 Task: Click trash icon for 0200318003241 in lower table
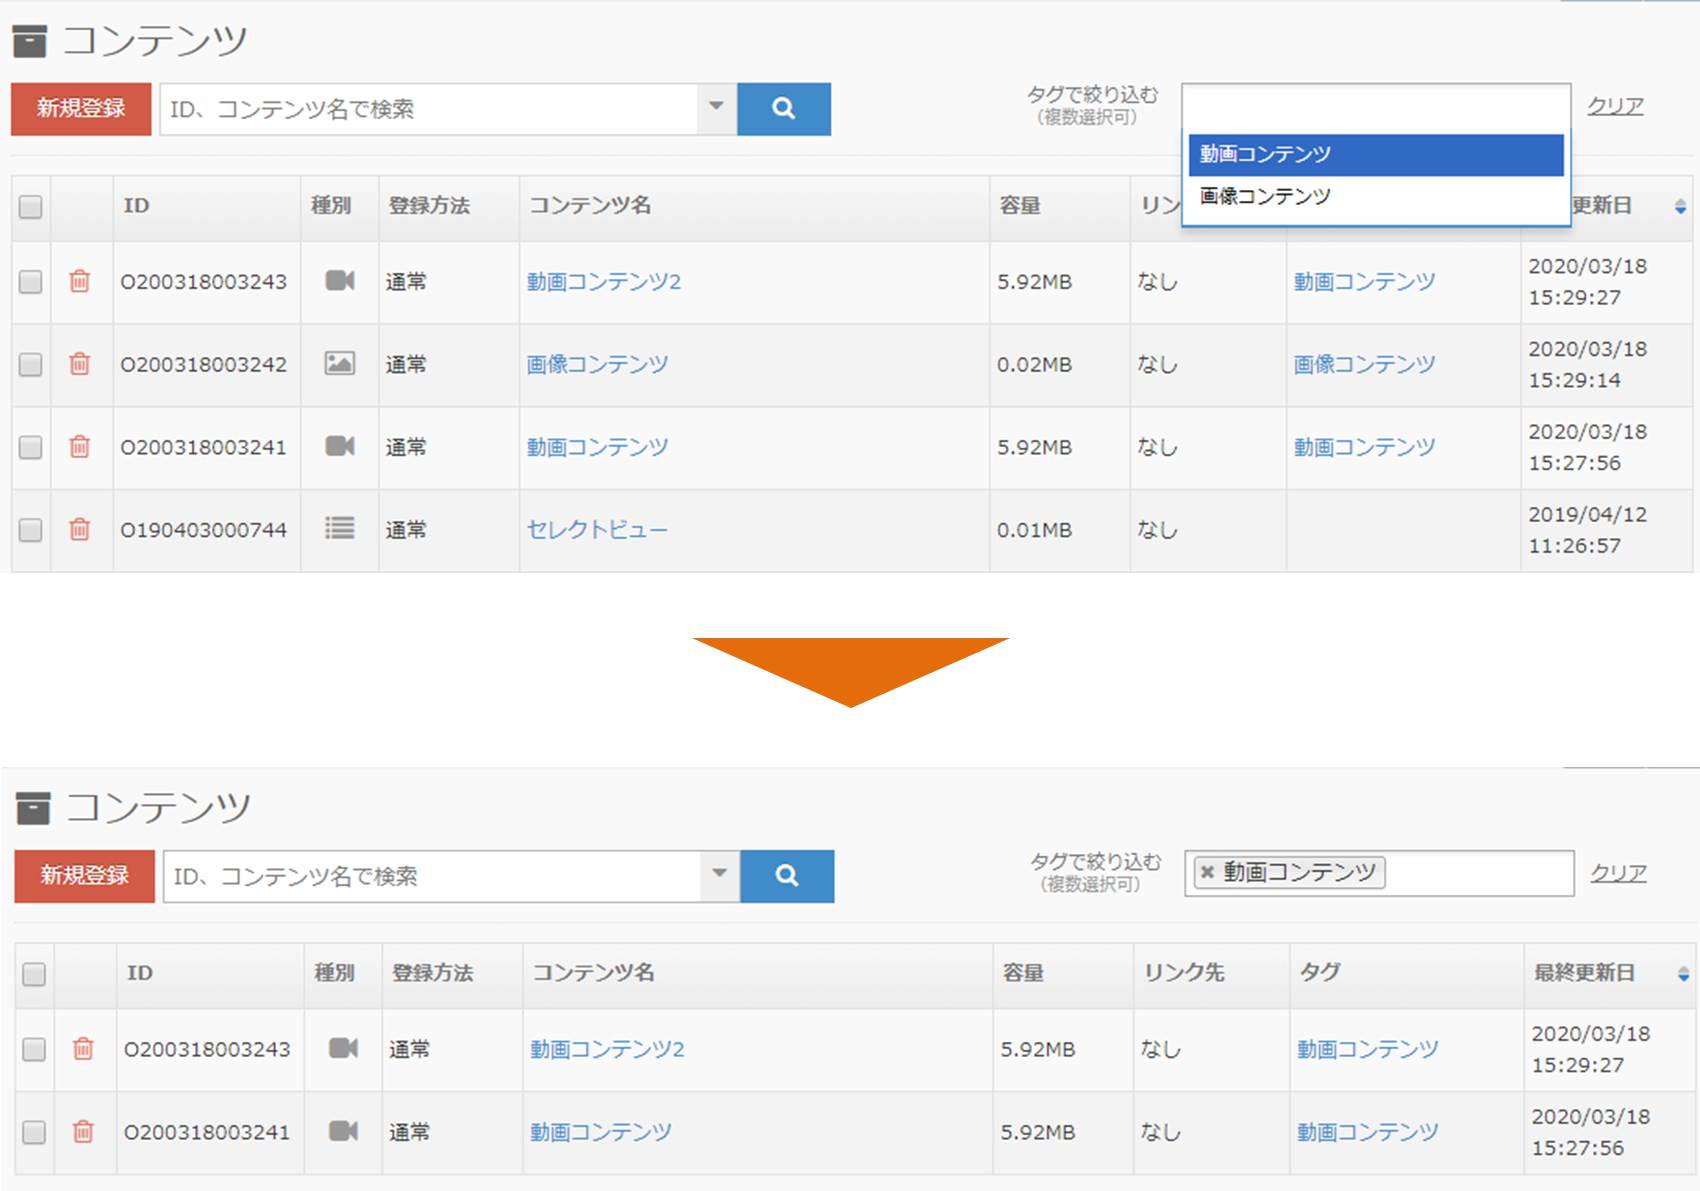(83, 1131)
